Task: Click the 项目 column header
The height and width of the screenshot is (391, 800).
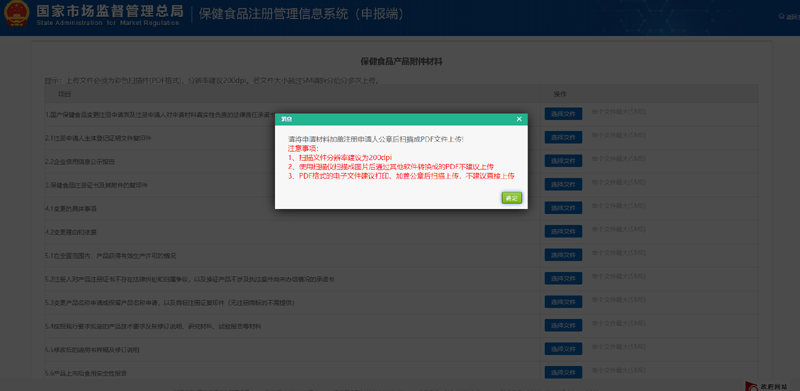Action: (x=64, y=94)
